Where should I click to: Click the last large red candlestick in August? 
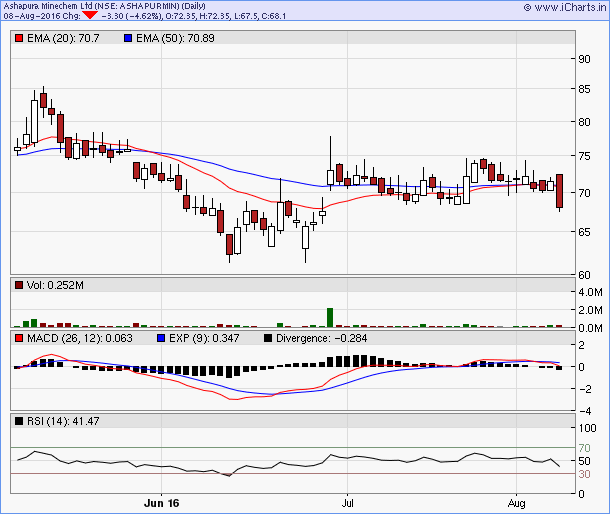tap(559, 191)
